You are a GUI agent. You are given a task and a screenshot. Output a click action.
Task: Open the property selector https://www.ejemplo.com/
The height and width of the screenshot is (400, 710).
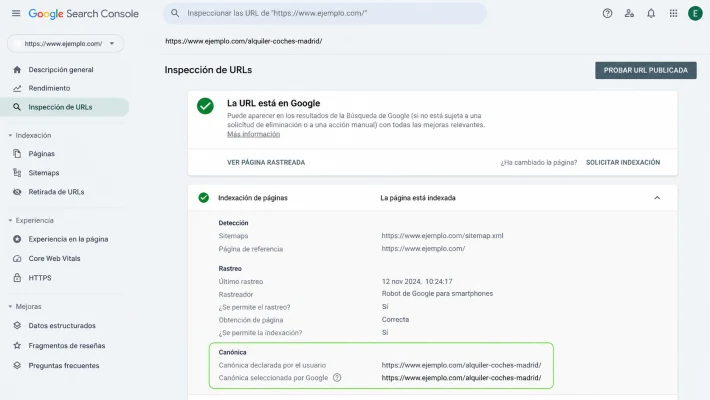[x=65, y=43]
